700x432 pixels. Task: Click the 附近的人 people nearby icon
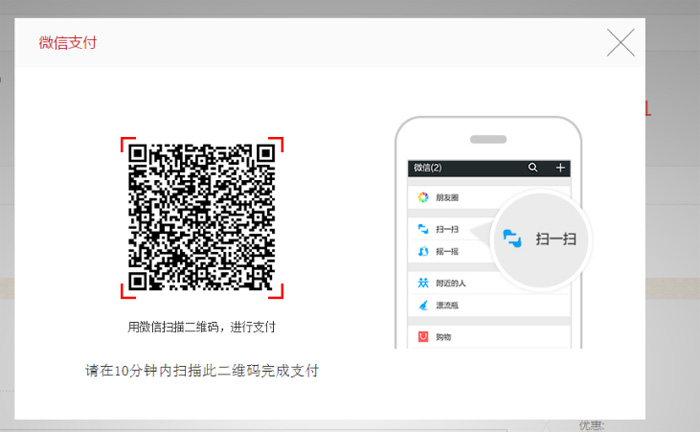click(423, 283)
